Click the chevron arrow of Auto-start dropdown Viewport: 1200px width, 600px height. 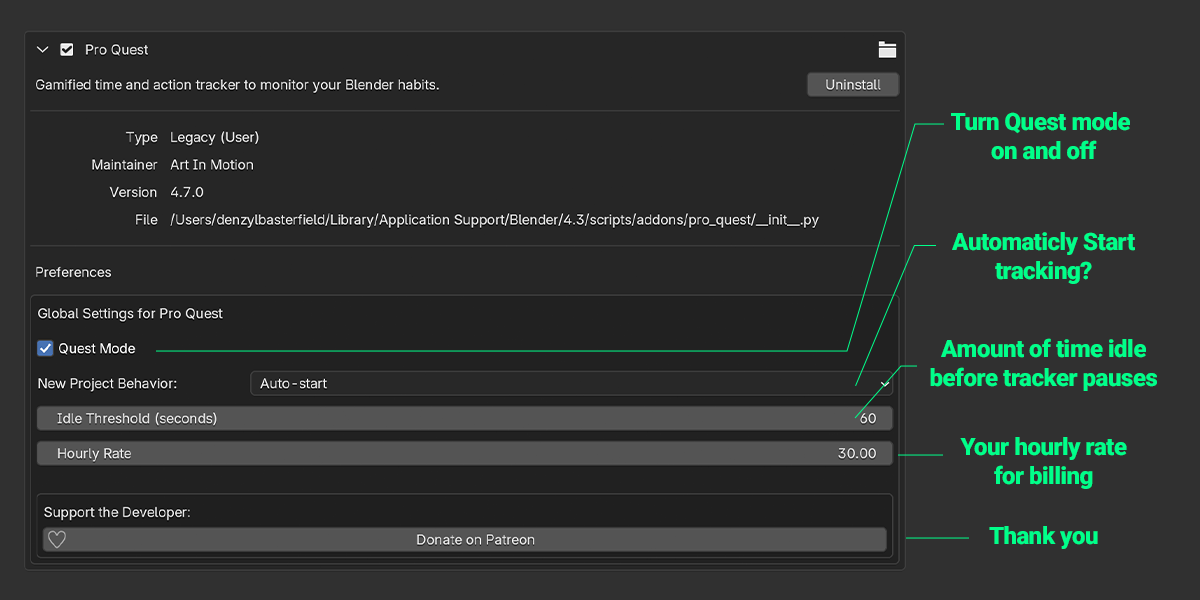coord(884,384)
